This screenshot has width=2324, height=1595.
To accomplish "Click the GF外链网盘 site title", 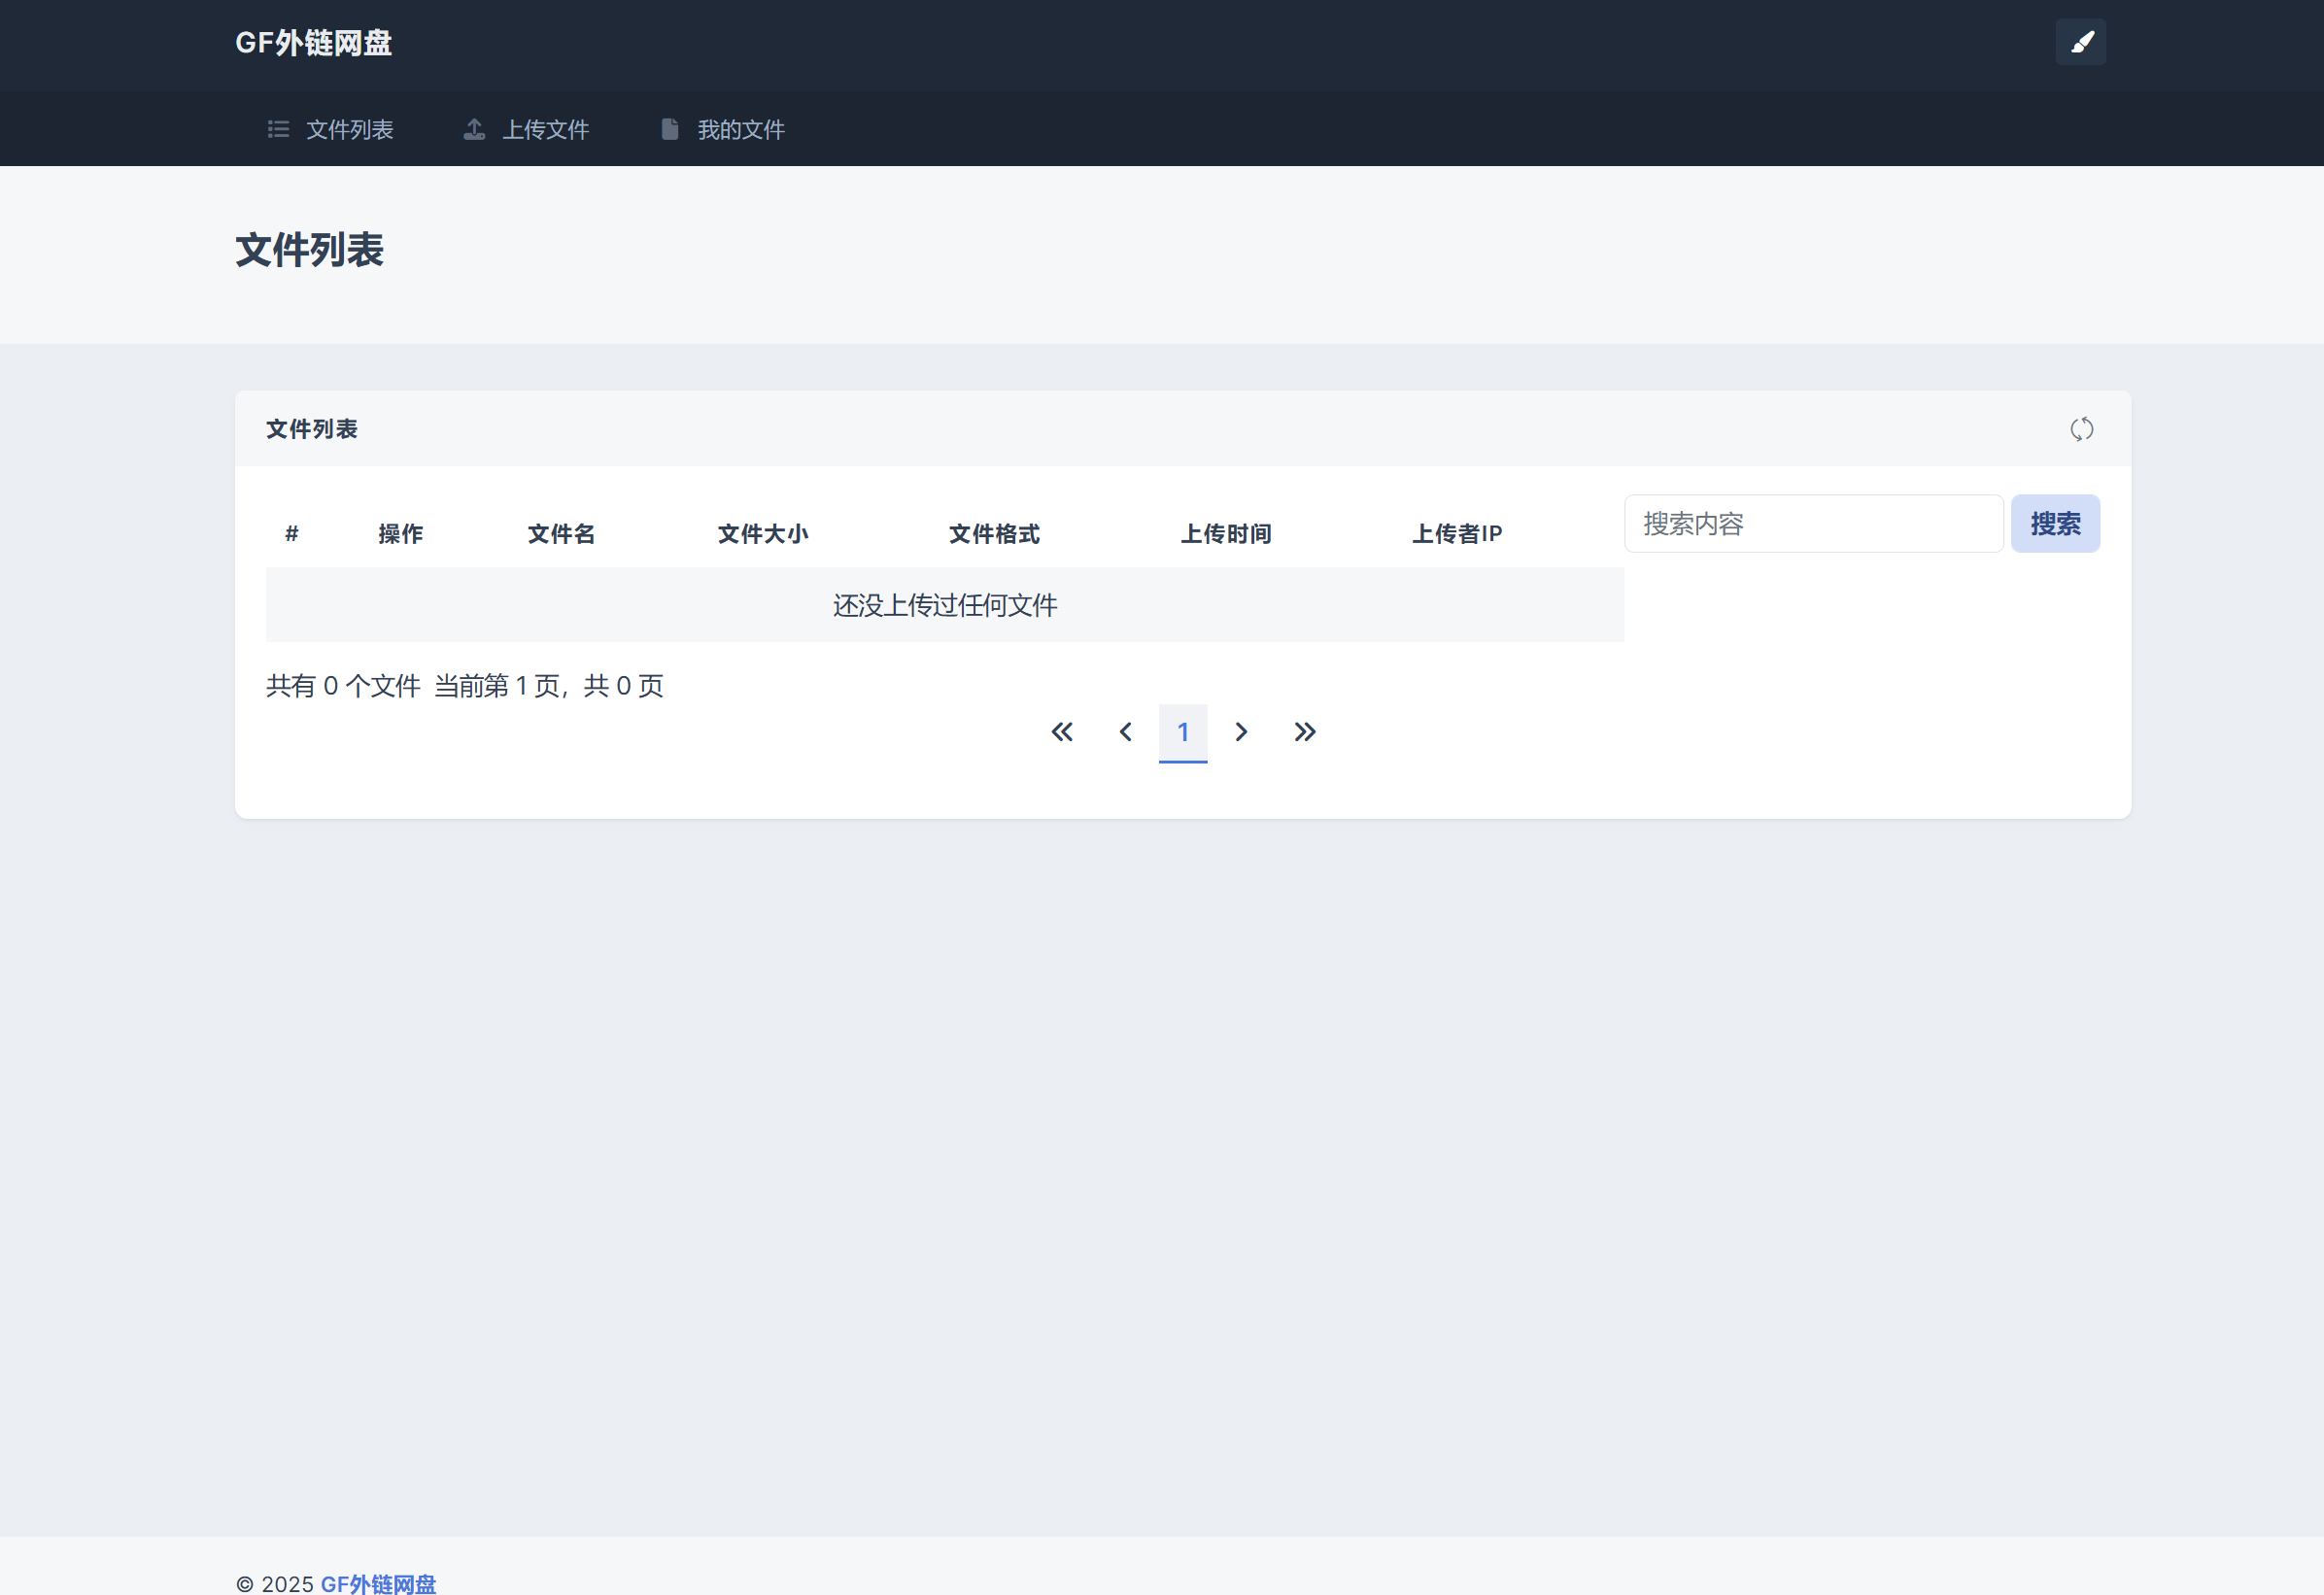I will (312, 41).
